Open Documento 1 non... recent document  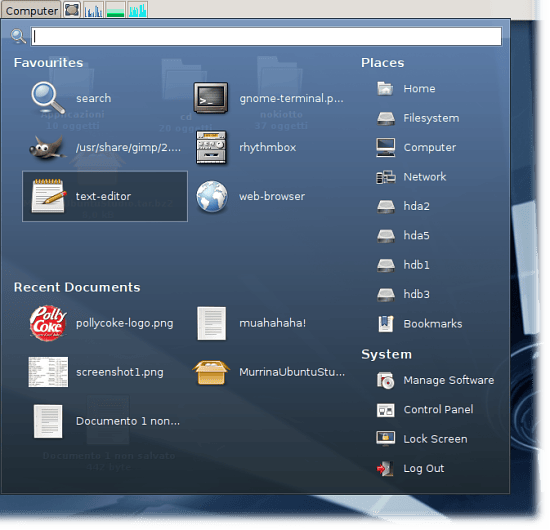pyautogui.click(x=48, y=421)
